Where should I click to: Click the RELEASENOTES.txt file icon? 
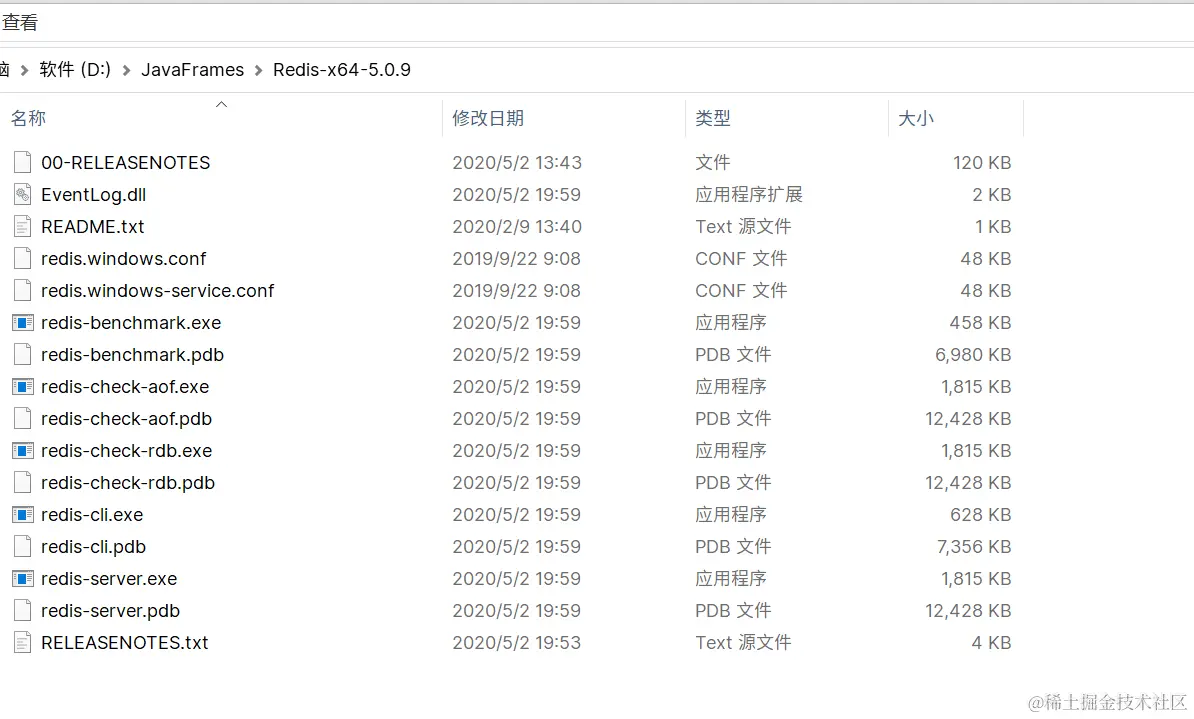(x=23, y=642)
